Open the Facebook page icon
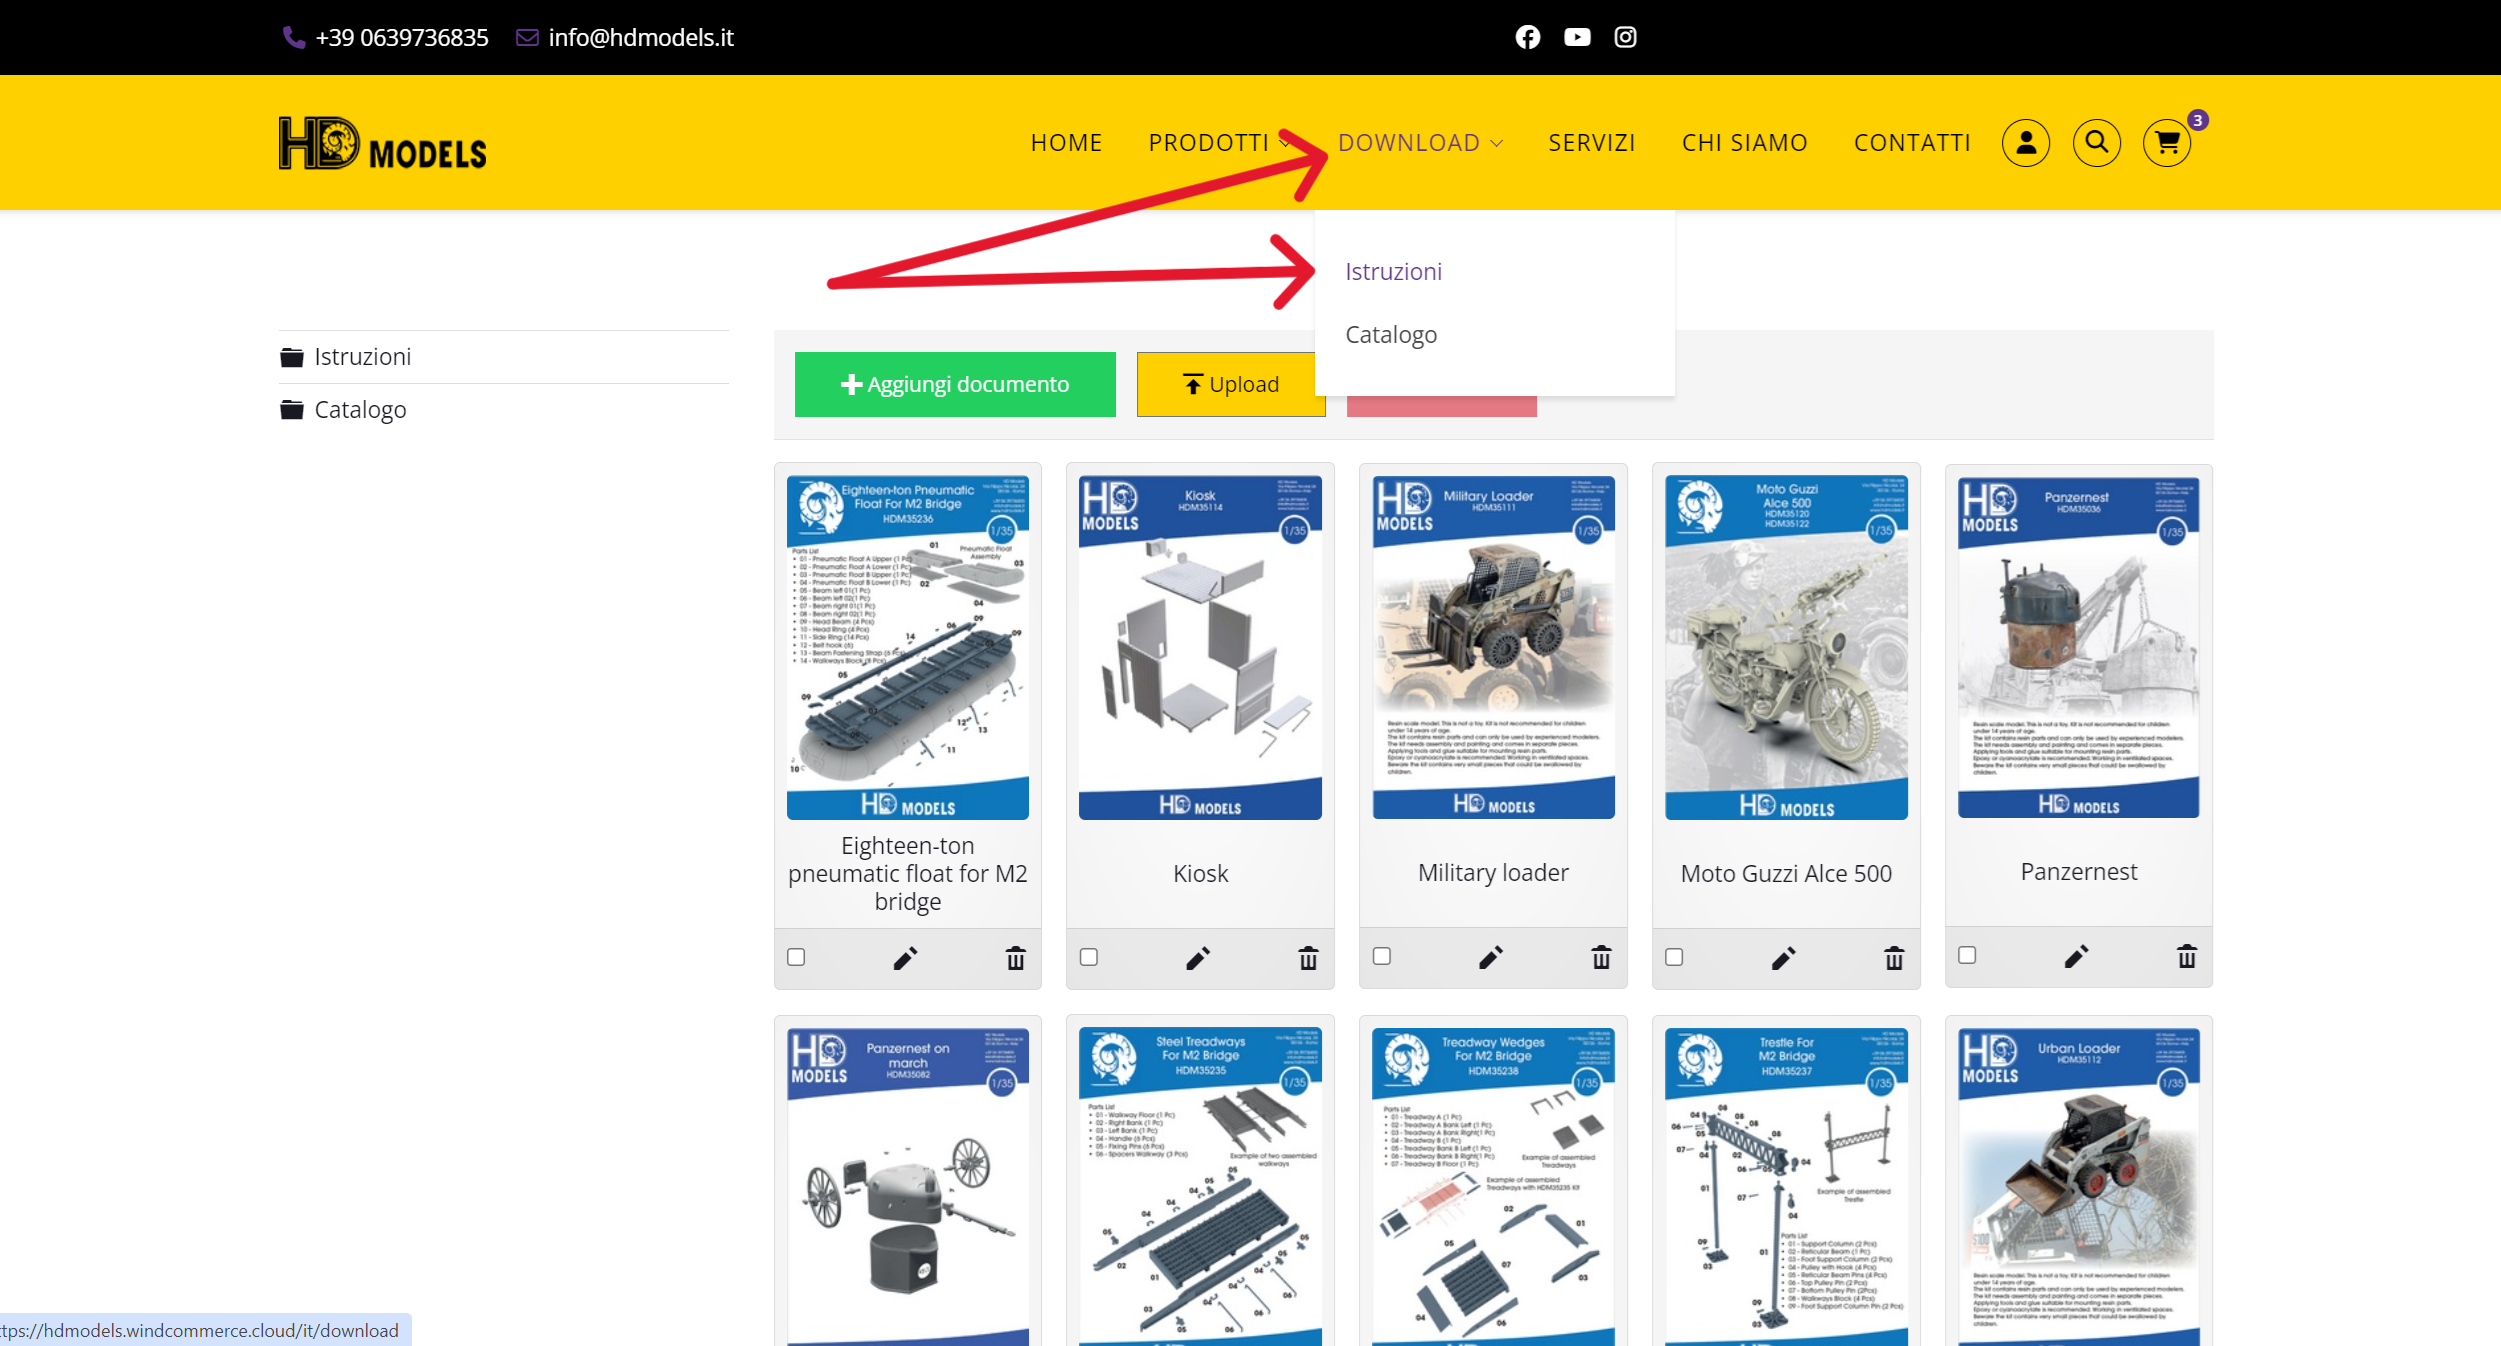2501x1346 pixels. 1527,37
